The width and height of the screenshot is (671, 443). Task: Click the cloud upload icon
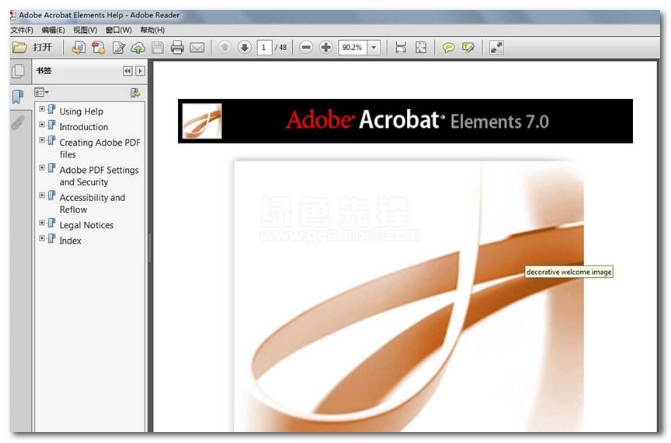(138, 48)
